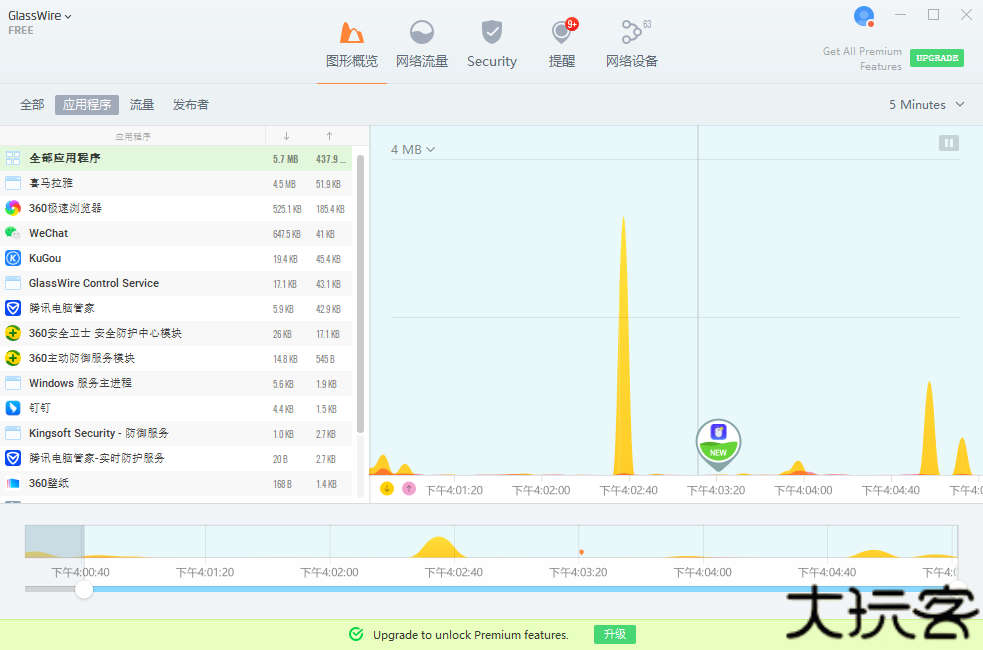Go to the 提醒 alerts tab
Image resolution: width=983 pixels, height=650 pixels.
(x=562, y=45)
